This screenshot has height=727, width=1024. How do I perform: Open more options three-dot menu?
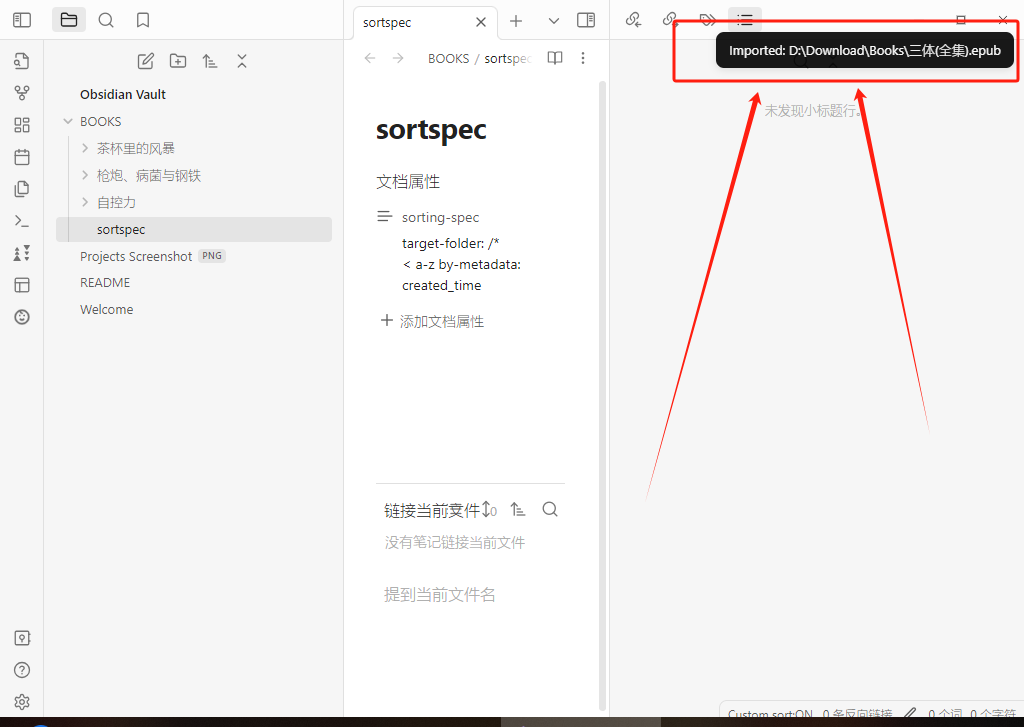(583, 58)
